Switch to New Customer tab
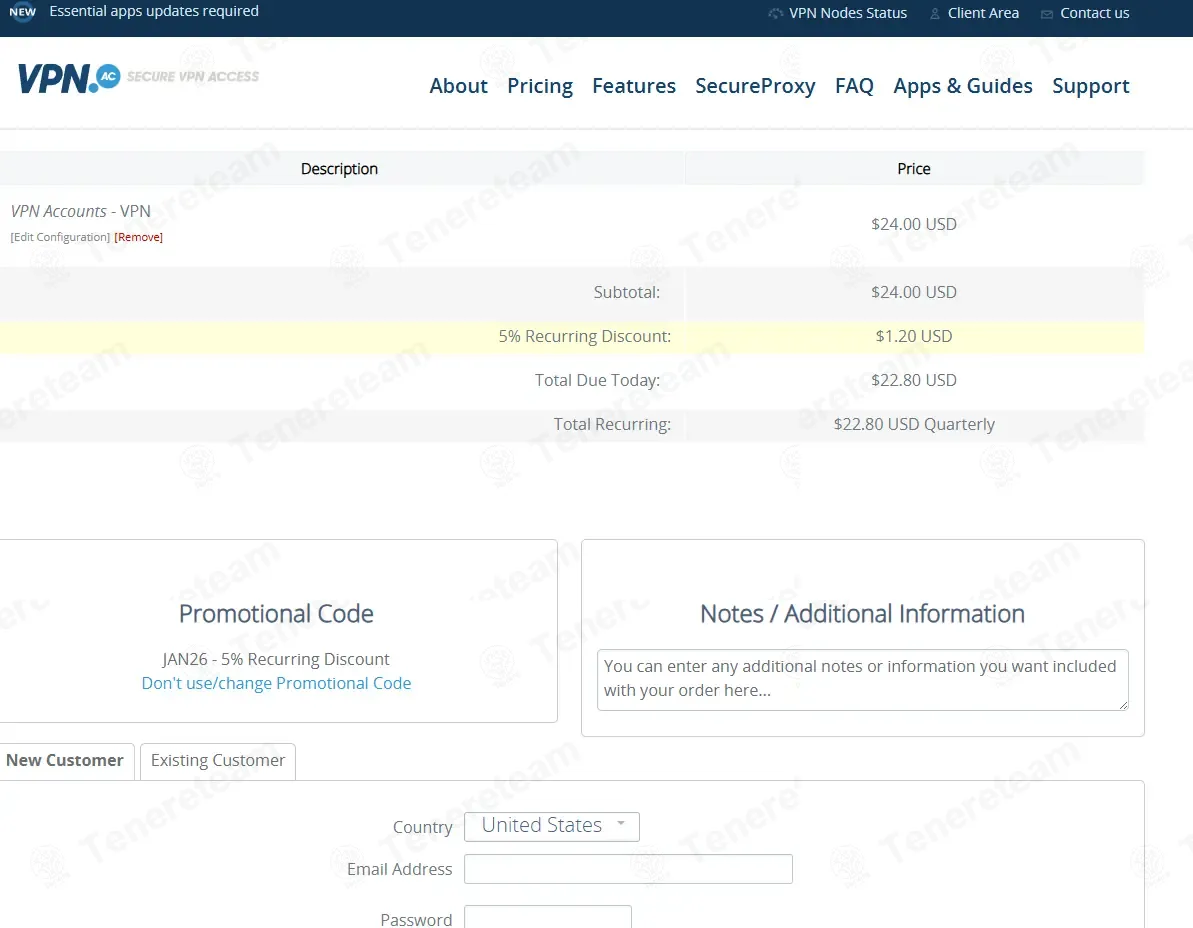 coord(65,761)
